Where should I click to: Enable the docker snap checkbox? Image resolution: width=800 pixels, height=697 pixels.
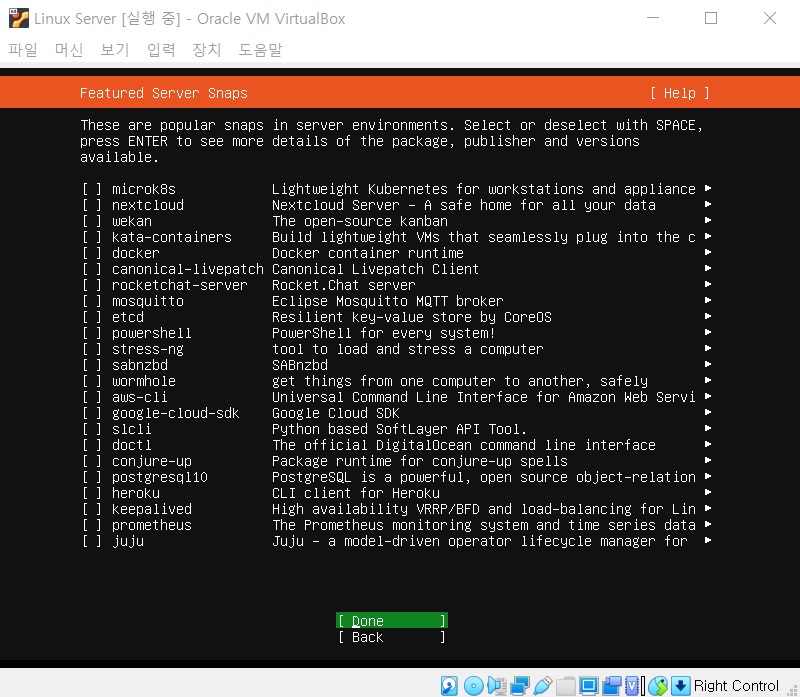click(x=92, y=253)
